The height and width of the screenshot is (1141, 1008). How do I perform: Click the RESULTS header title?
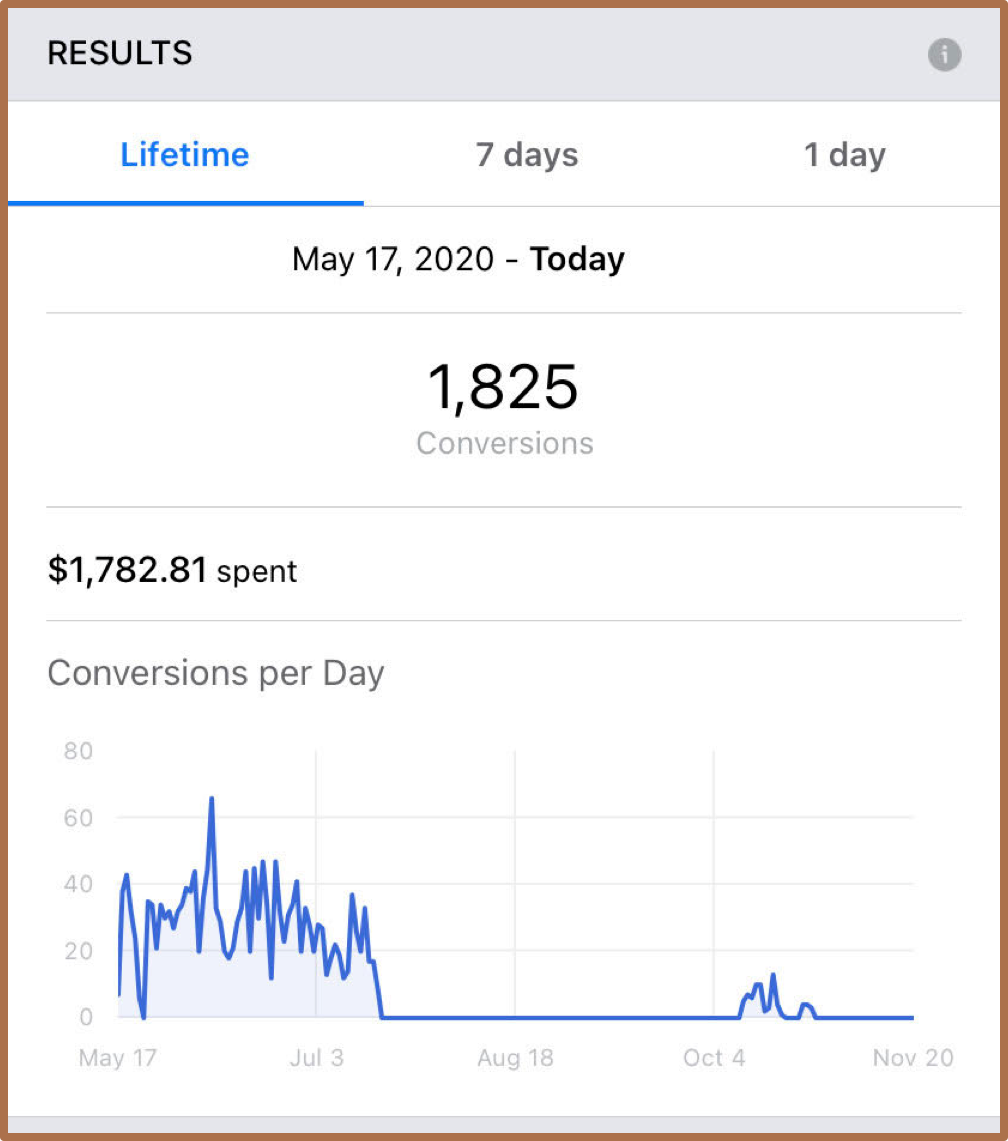coord(120,54)
